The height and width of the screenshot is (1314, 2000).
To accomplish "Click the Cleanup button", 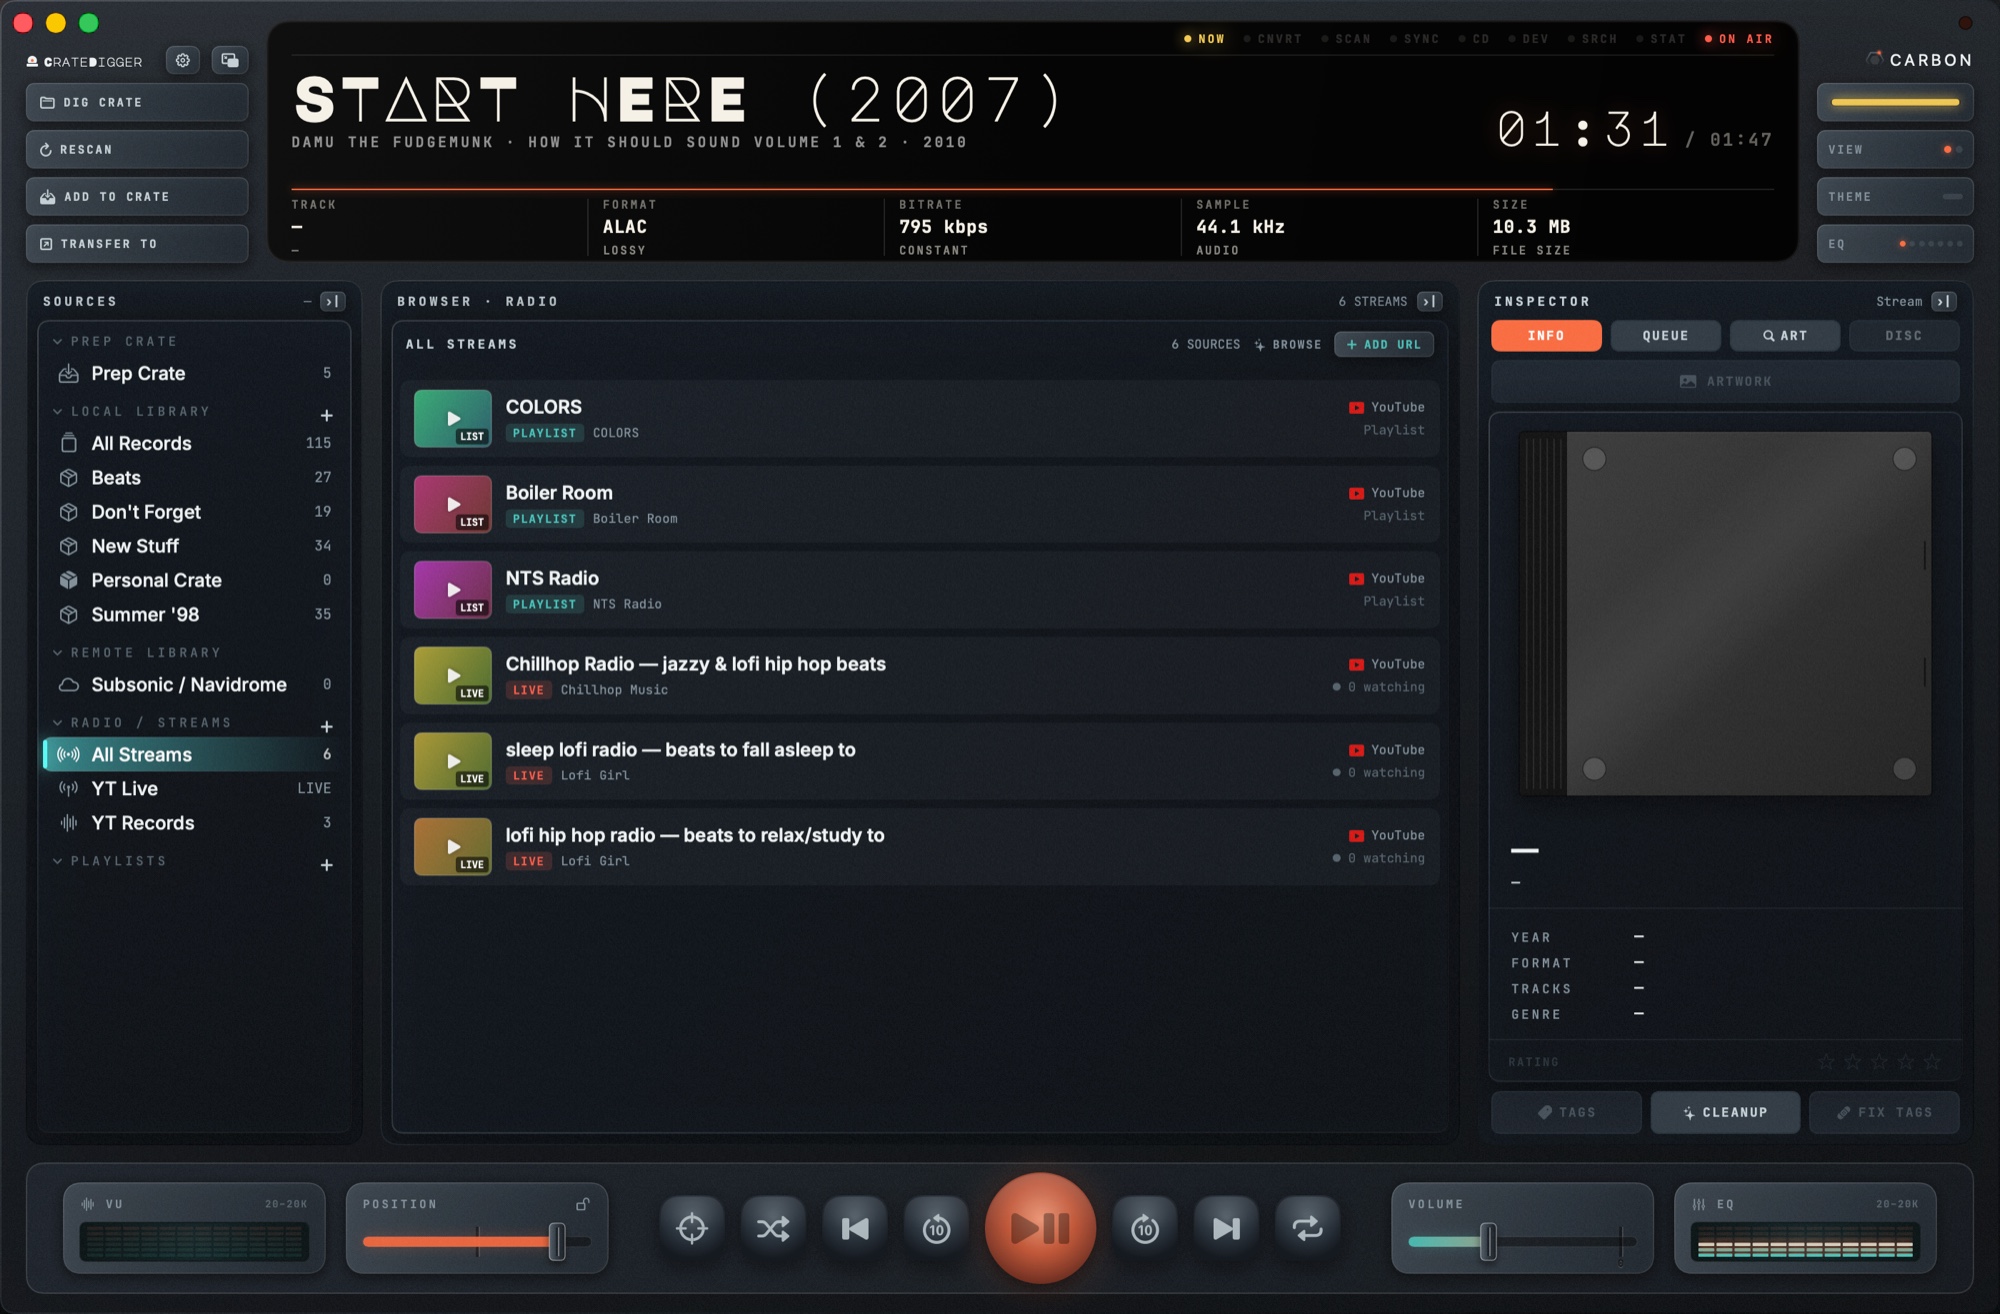I will pyautogui.click(x=1725, y=1112).
